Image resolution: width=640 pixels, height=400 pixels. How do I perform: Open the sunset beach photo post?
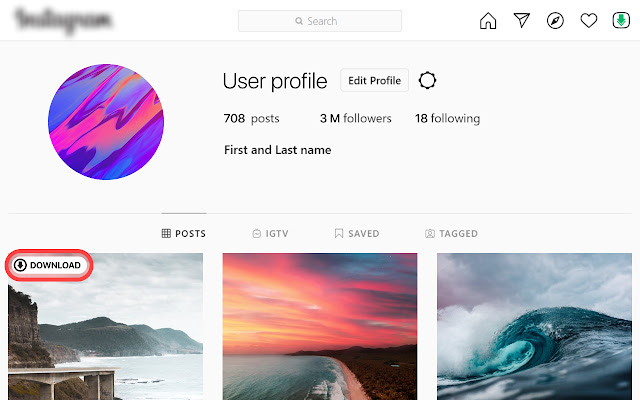pos(320,327)
